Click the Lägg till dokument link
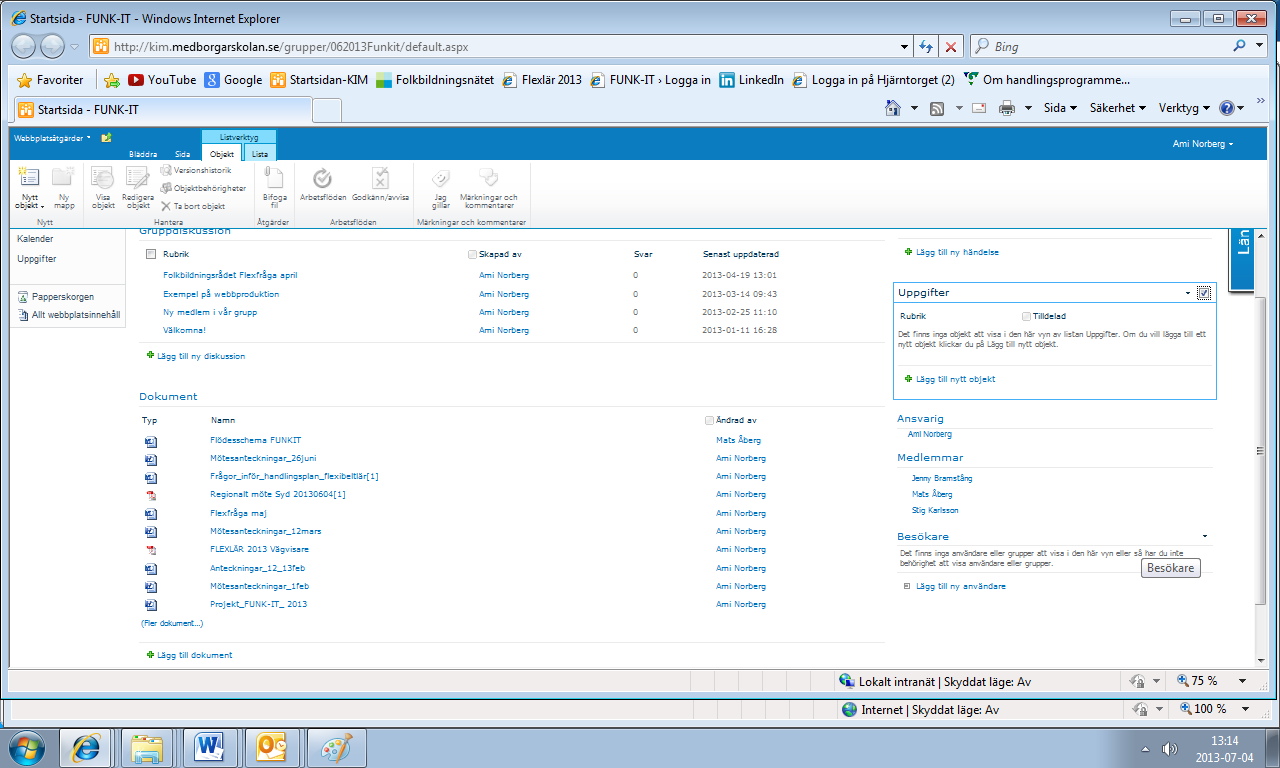The image size is (1280, 768). click(x=194, y=655)
